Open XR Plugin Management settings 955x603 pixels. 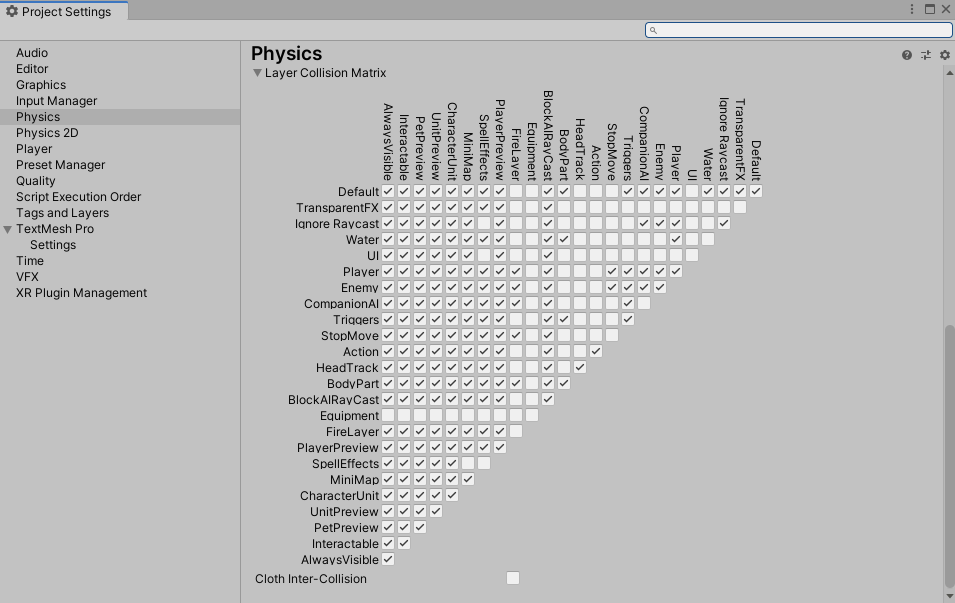click(x=82, y=293)
